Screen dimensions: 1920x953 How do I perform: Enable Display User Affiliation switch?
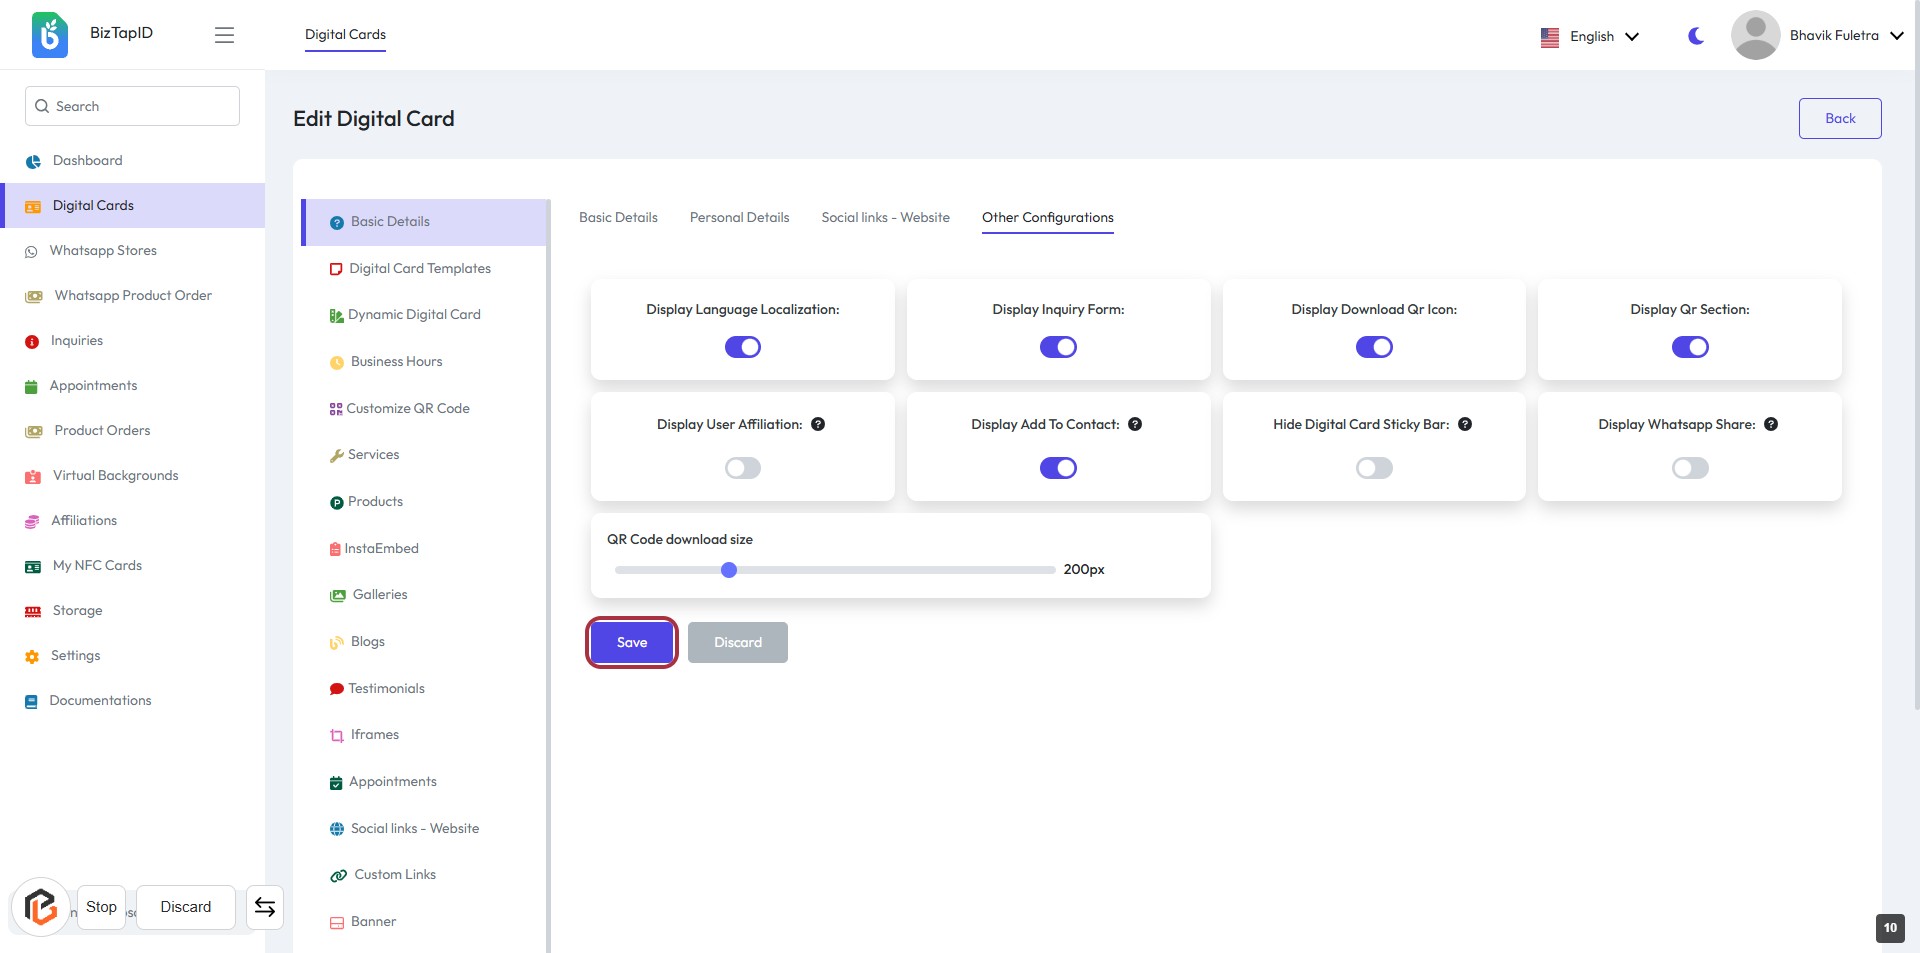pyautogui.click(x=742, y=468)
